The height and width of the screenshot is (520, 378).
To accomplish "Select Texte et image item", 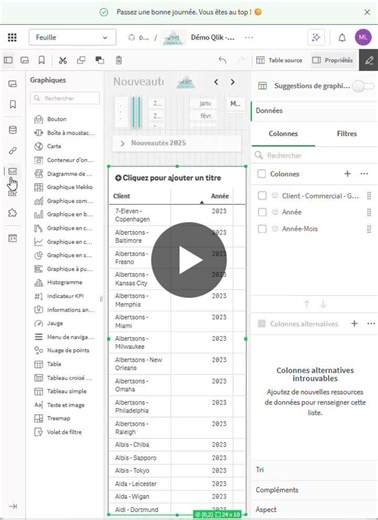I will click(66, 405).
